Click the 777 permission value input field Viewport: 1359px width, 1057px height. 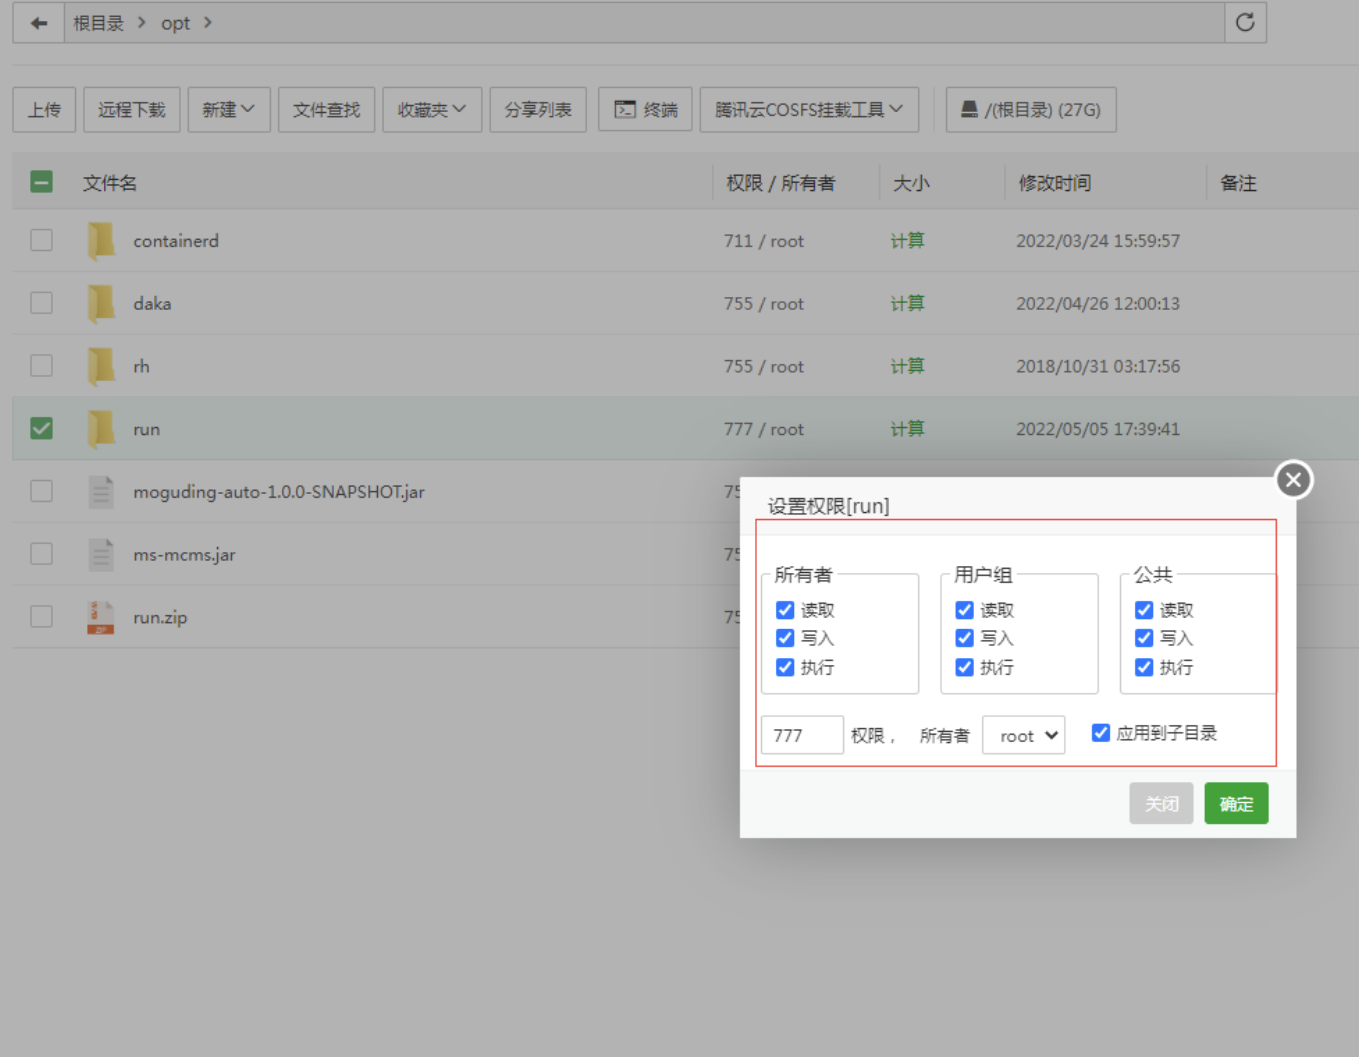pyautogui.click(x=802, y=736)
